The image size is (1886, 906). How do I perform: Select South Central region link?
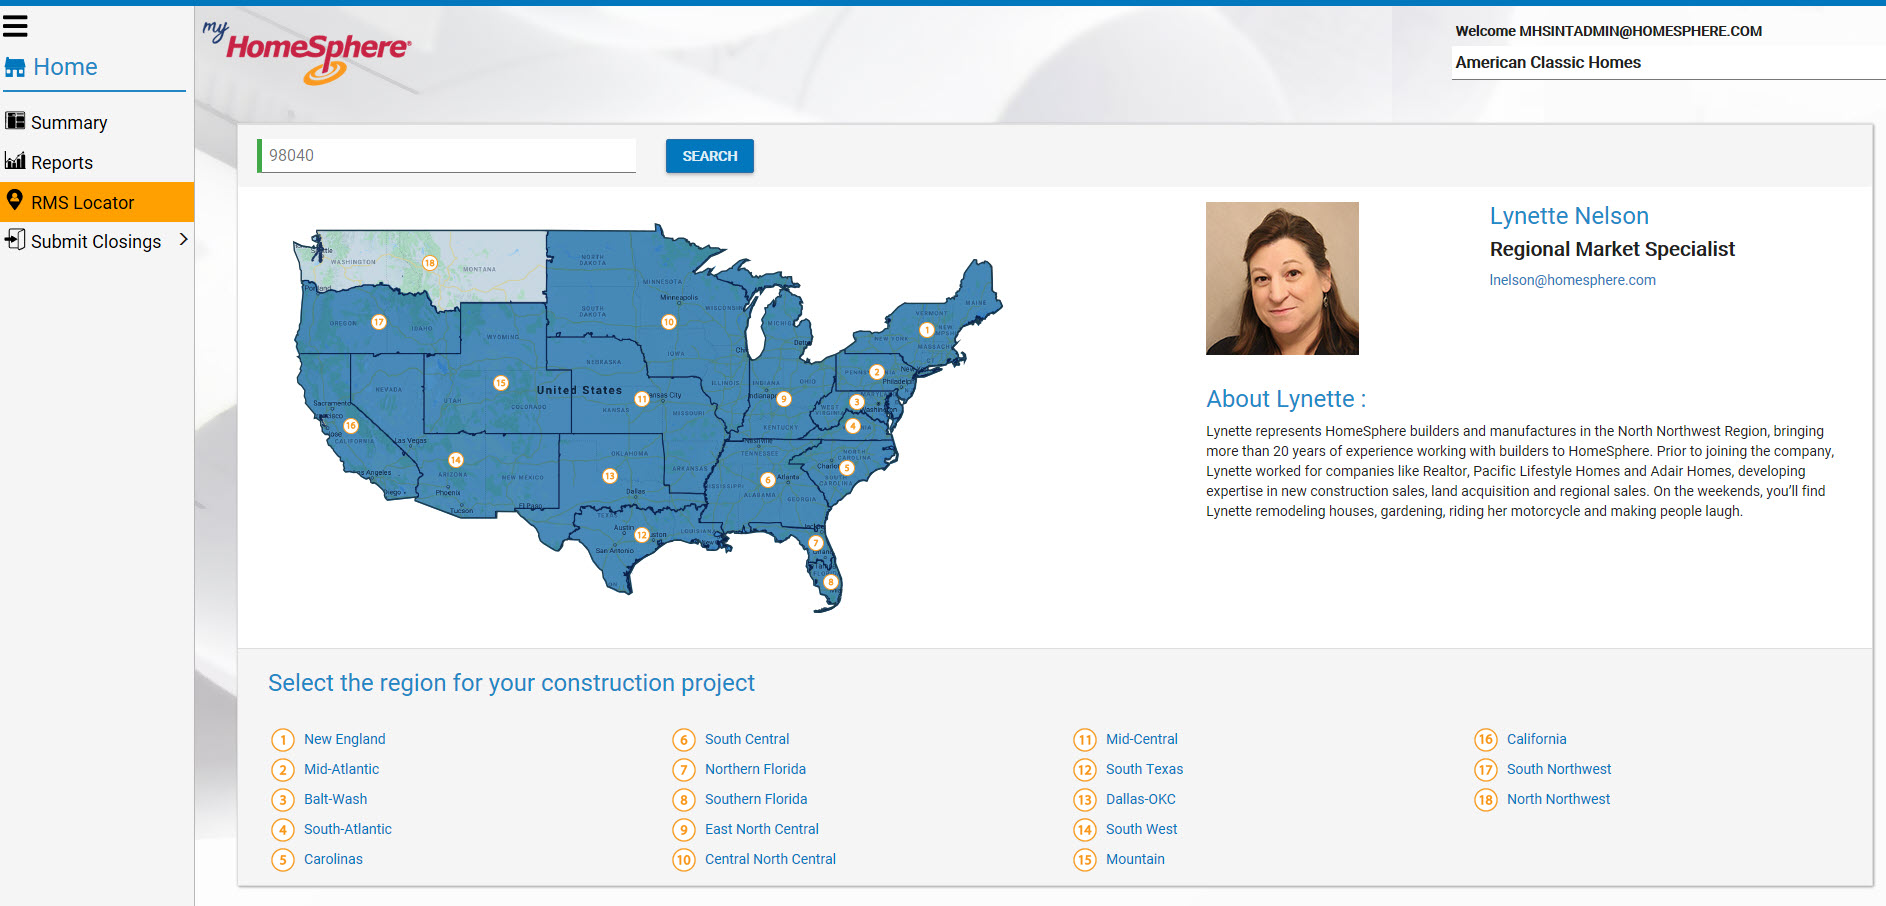coord(747,739)
